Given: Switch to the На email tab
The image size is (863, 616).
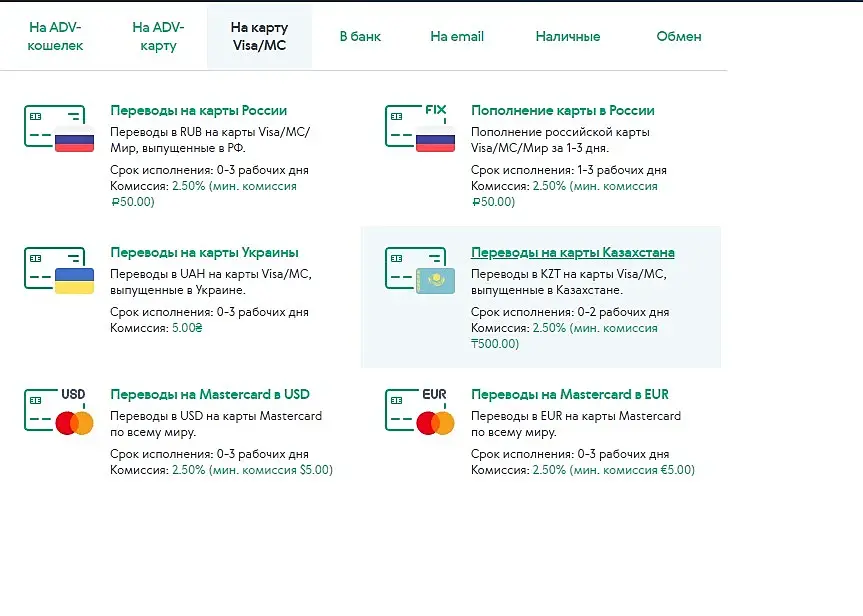Looking at the screenshot, I should click(x=457, y=36).
